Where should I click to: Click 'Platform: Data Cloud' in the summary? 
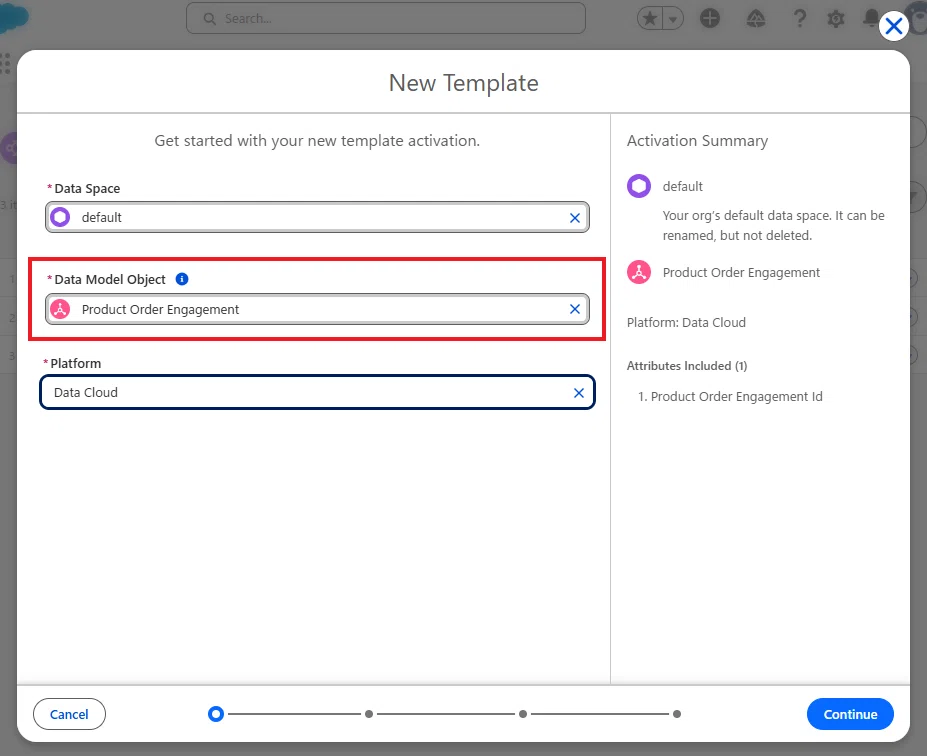pyautogui.click(x=686, y=323)
